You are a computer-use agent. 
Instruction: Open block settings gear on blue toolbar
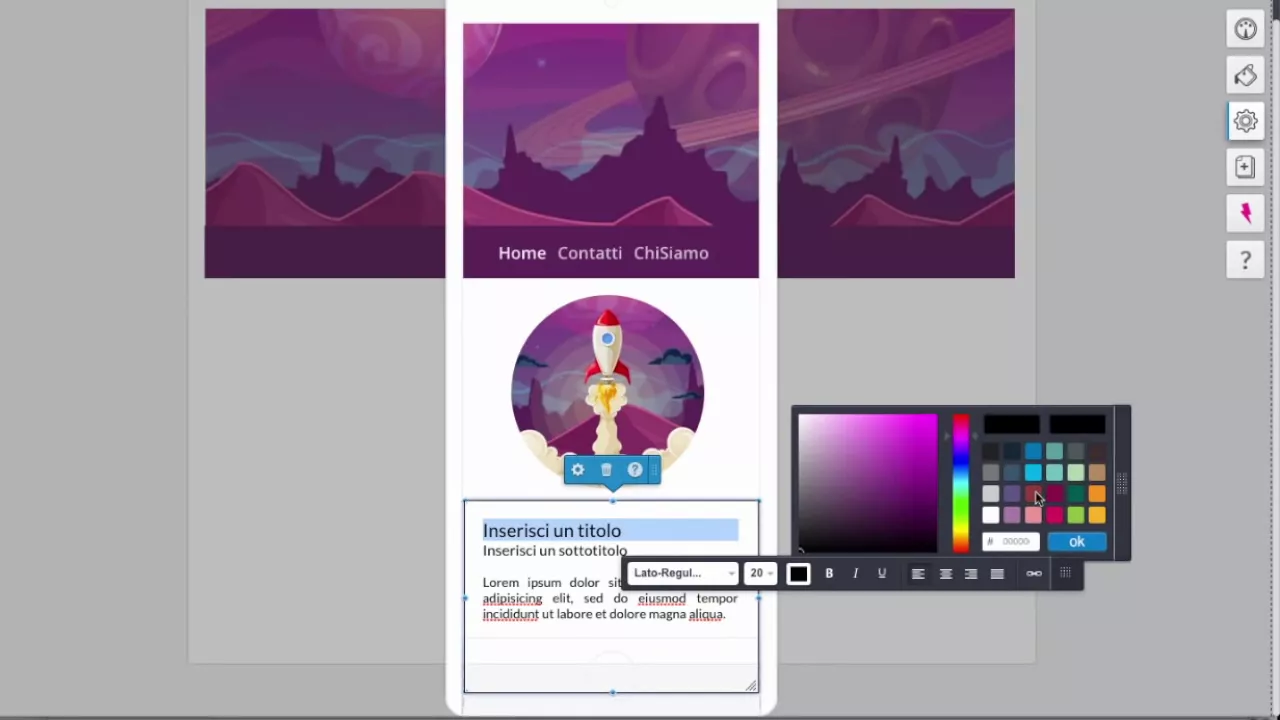[577, 469]
